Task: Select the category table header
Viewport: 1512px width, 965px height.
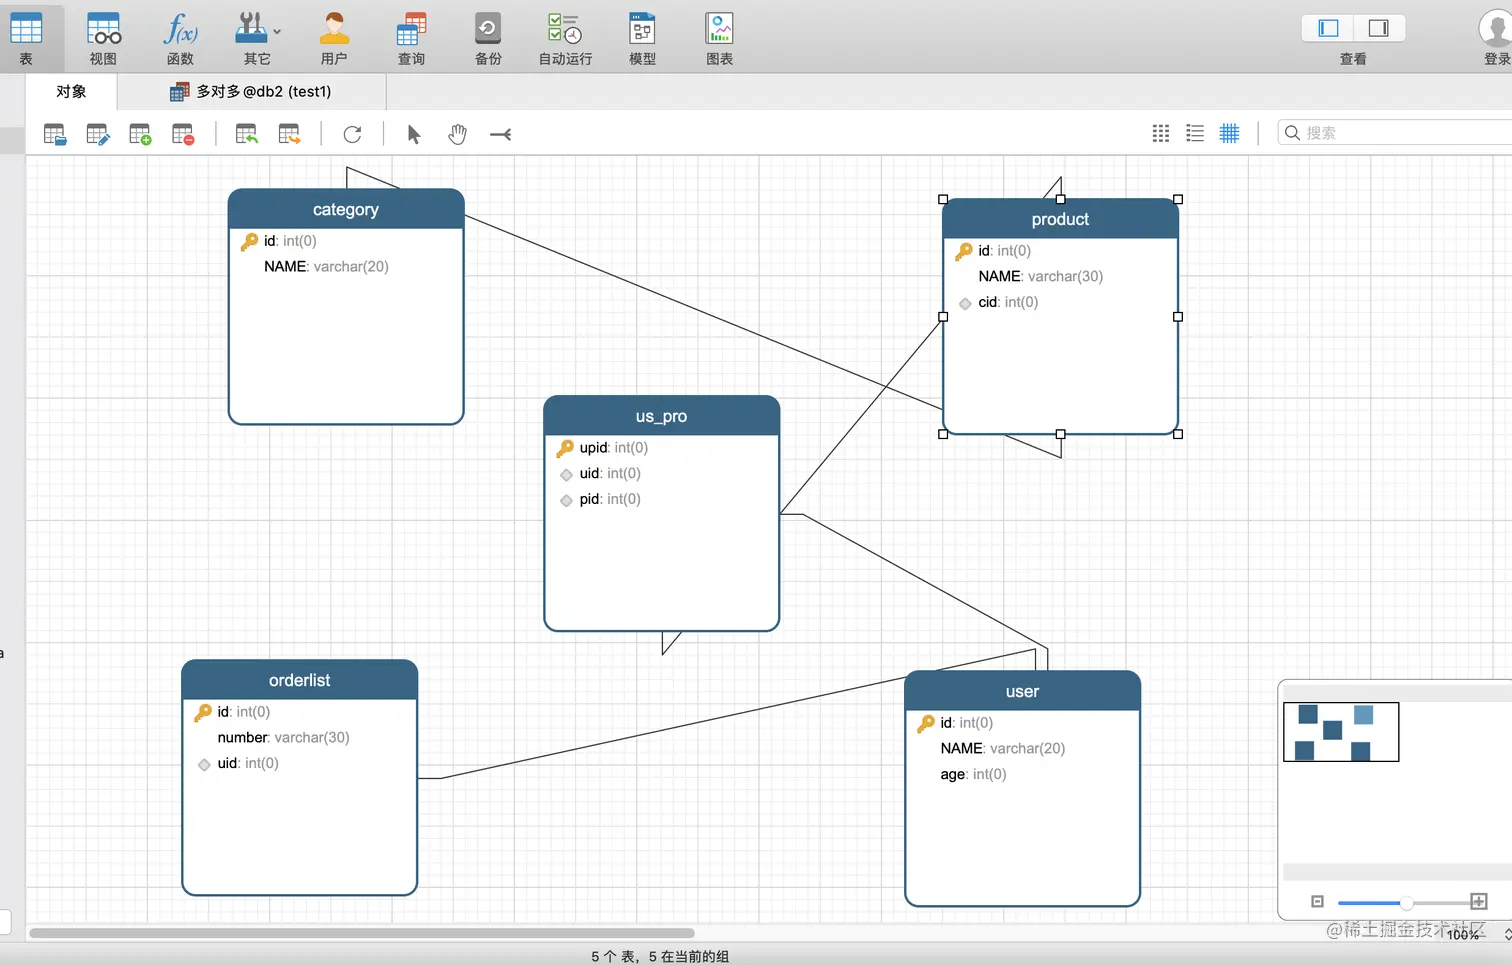Action: coord(346,209)
